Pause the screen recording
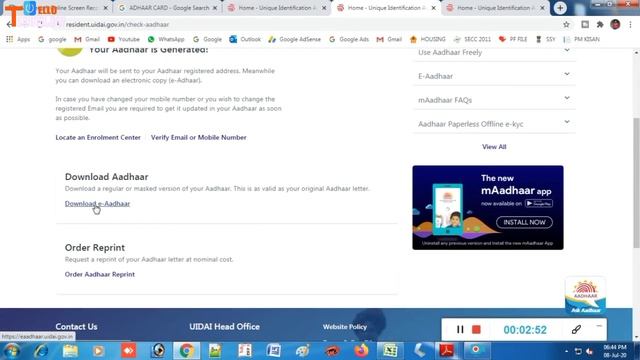 pyautogui.click(x=460, y=329)
